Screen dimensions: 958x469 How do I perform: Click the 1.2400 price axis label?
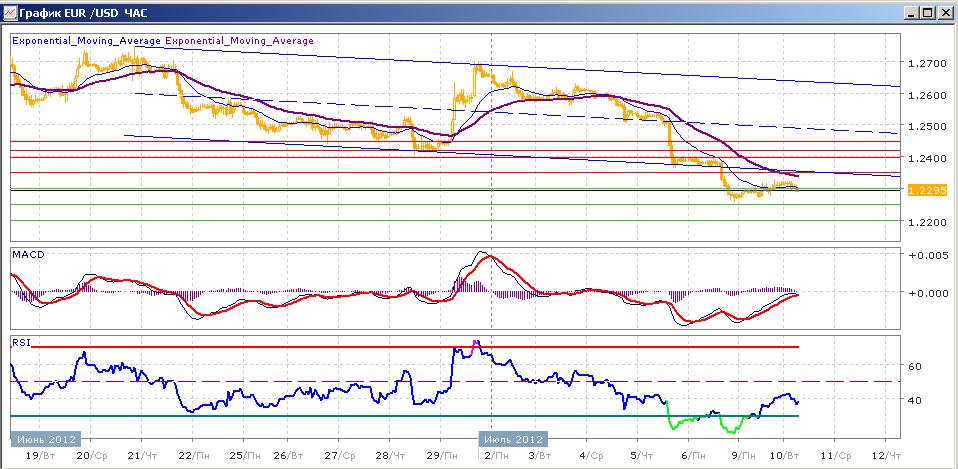click(x=926, y=158)
